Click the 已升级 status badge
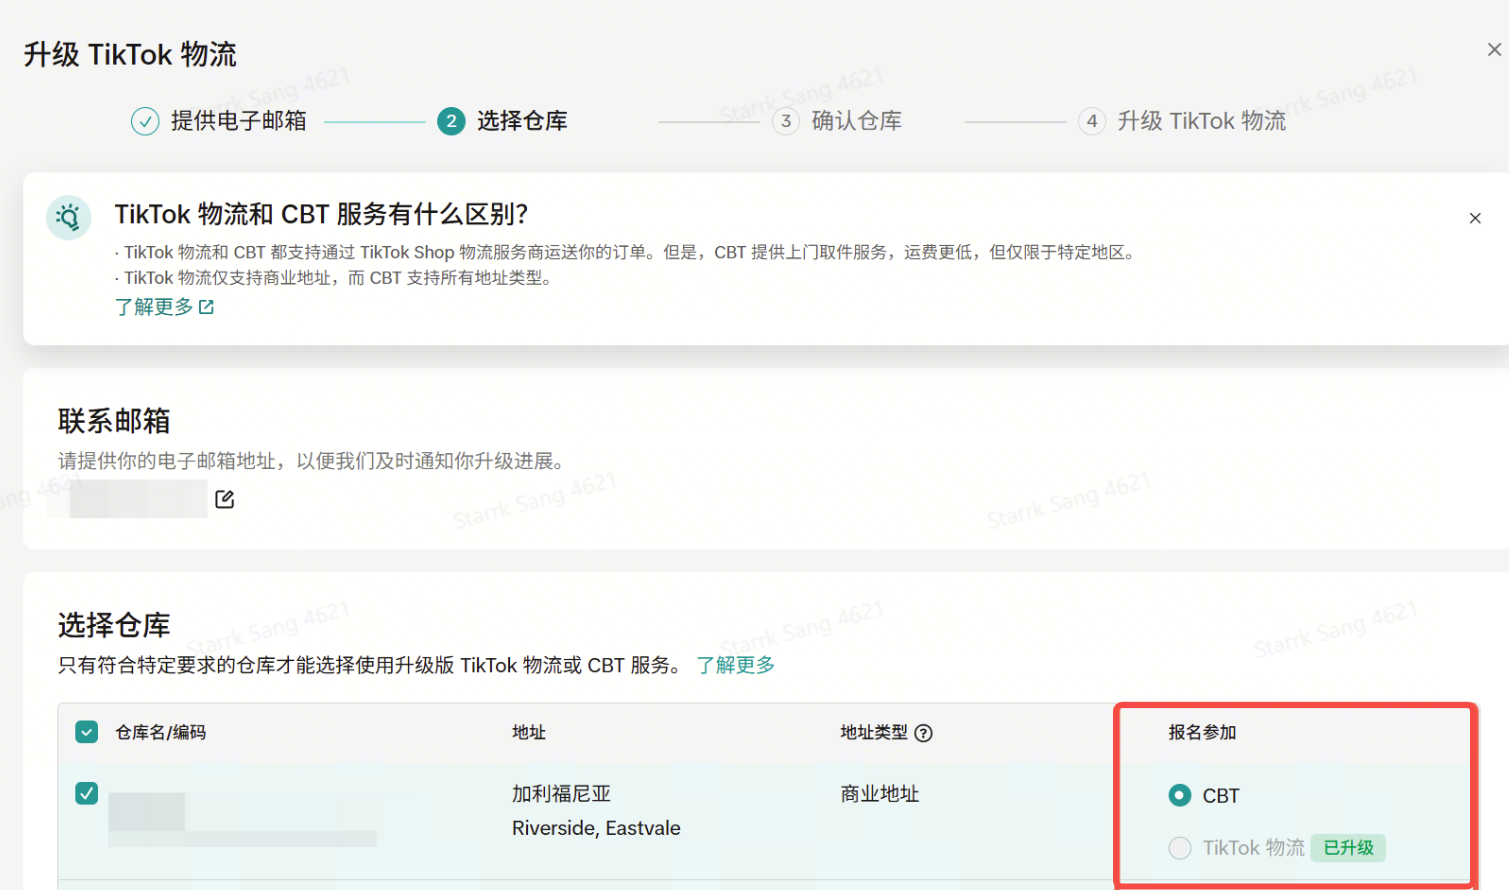Image resolution: width=1509 pixels, height=890 pixels. click(1348, 848)
